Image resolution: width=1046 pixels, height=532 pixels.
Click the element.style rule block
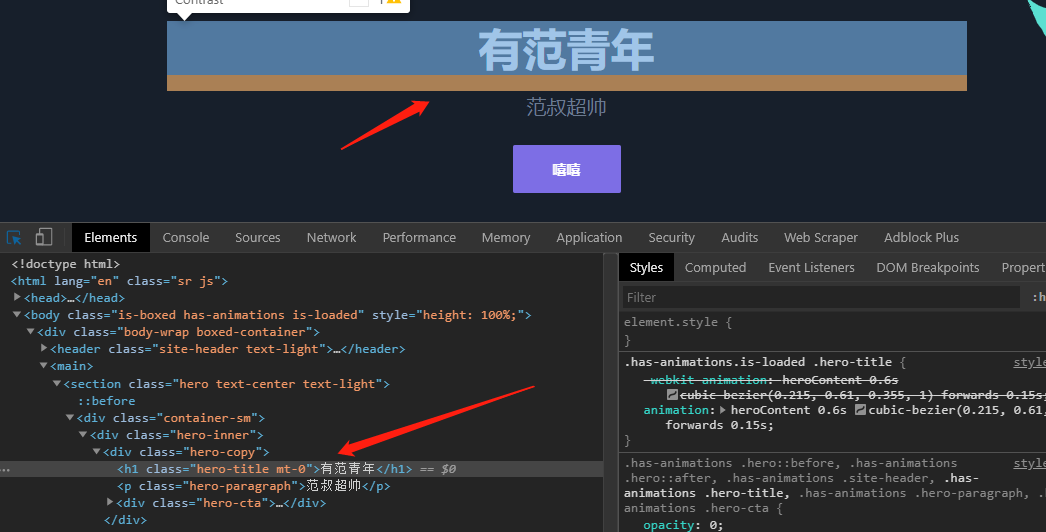(833, 331)
